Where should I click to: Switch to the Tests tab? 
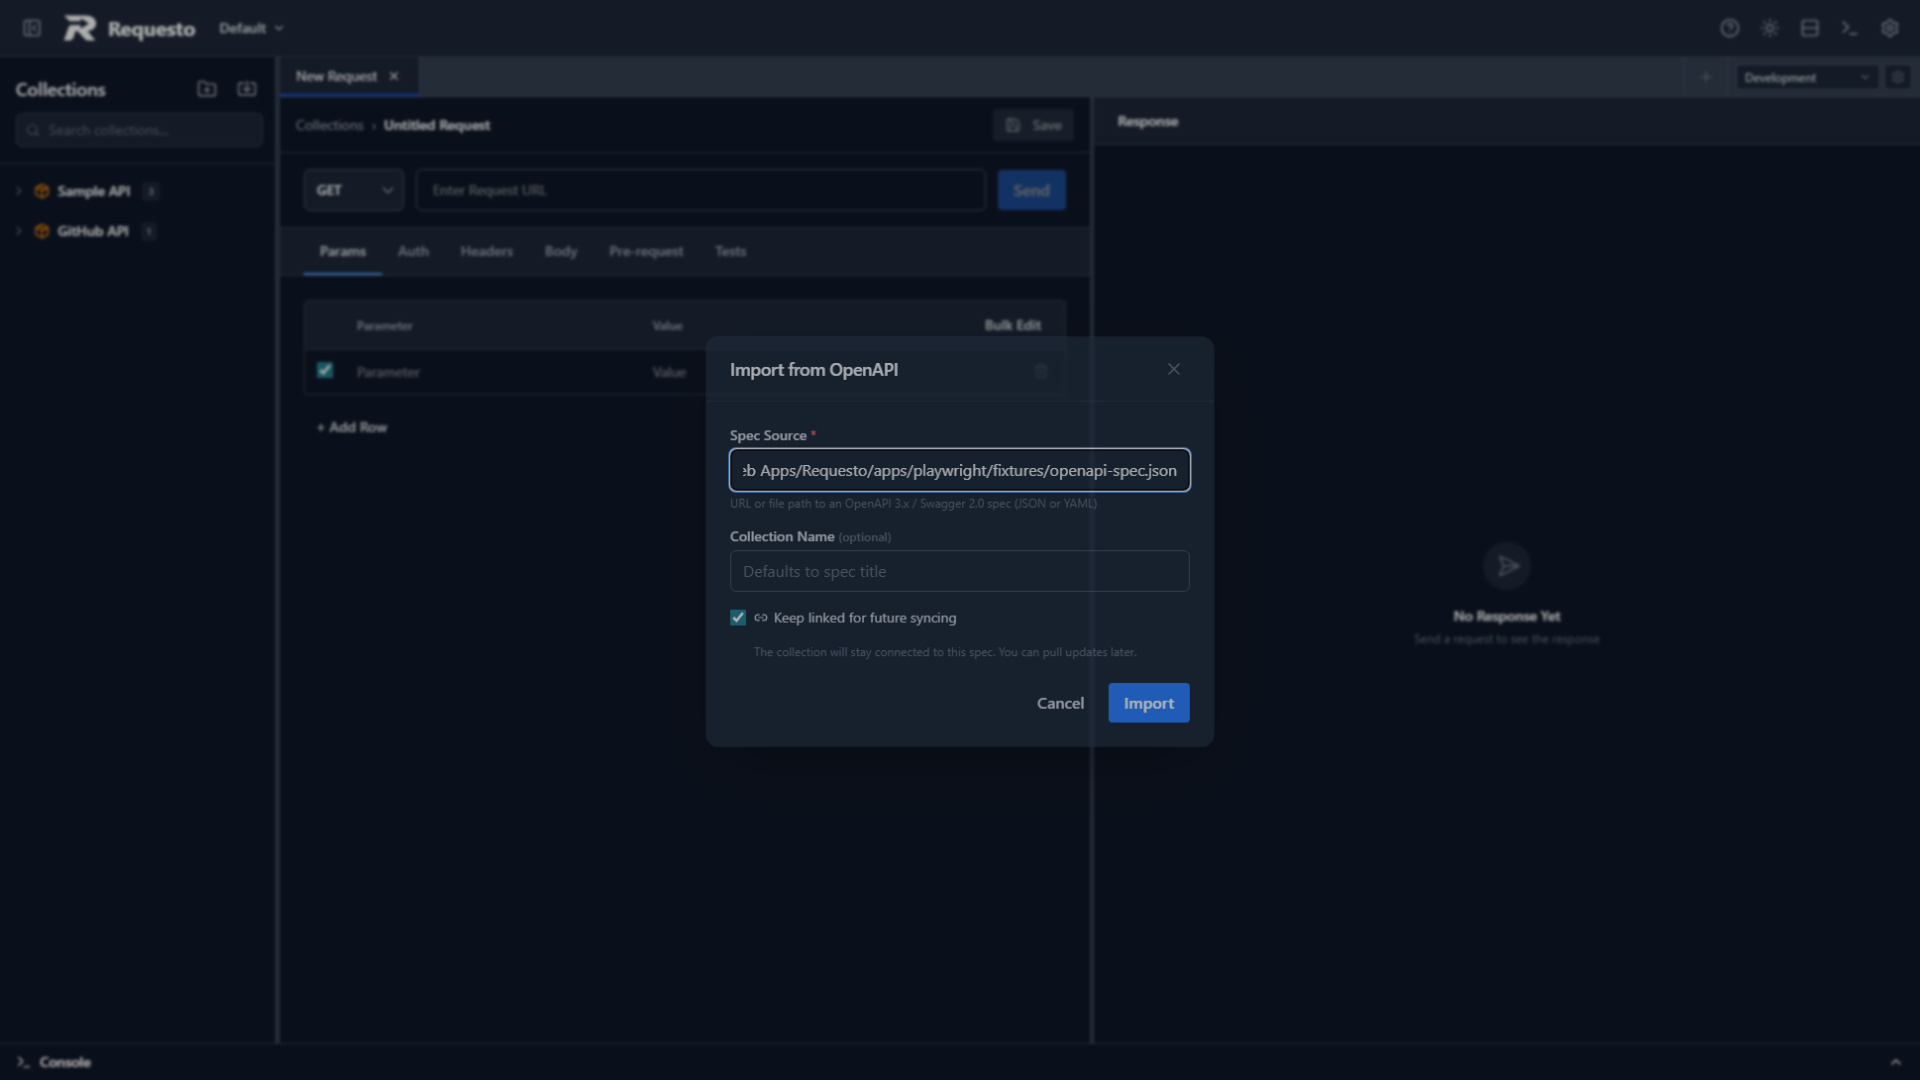pyautogui.click(x=730, y=251)
